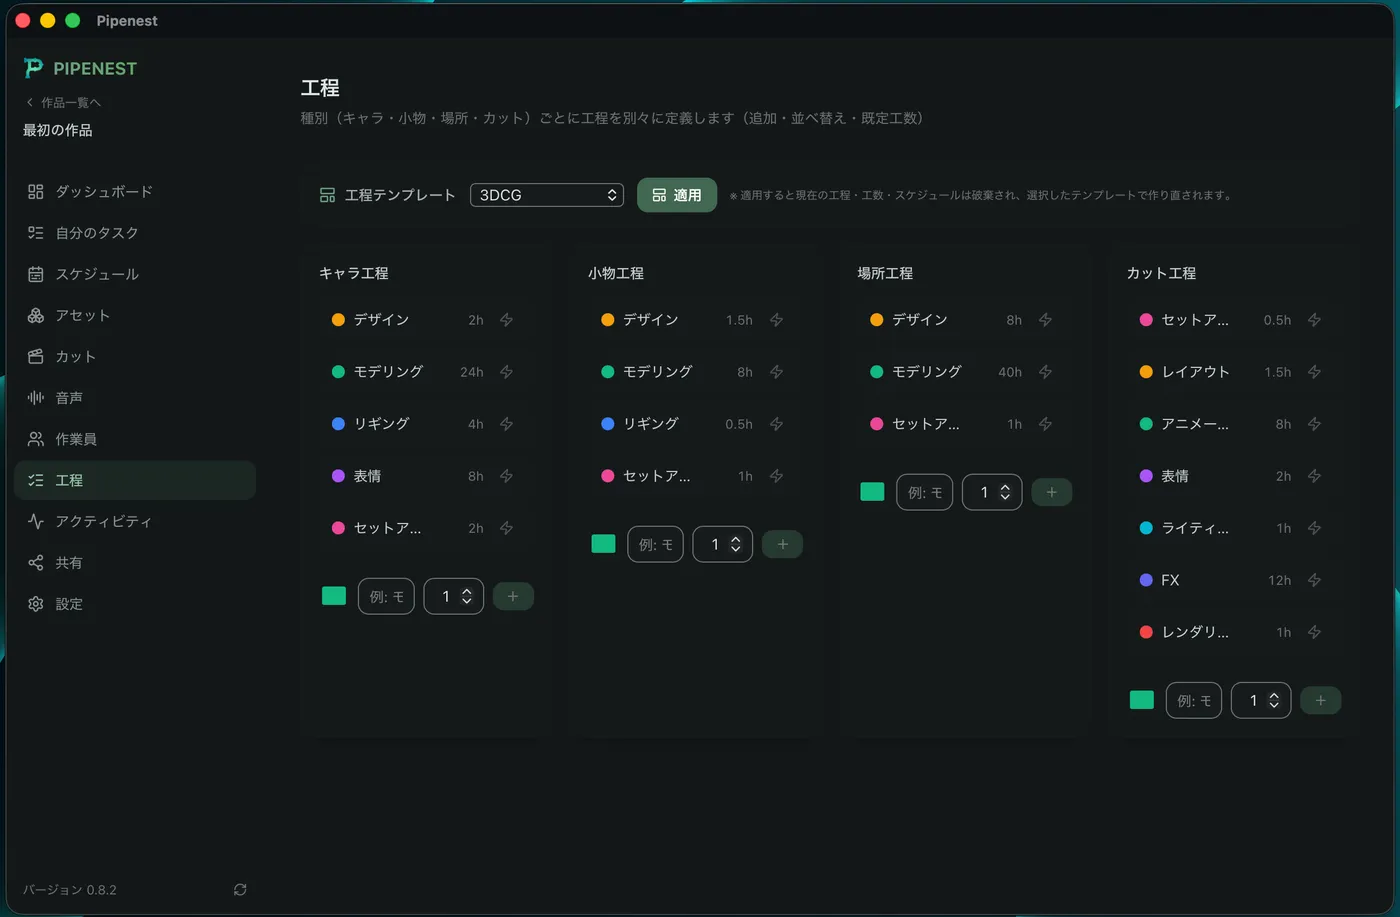Click the スケジュール calendar icon
The width and height of the screenshot is (1400, 917).
(36, 274)
